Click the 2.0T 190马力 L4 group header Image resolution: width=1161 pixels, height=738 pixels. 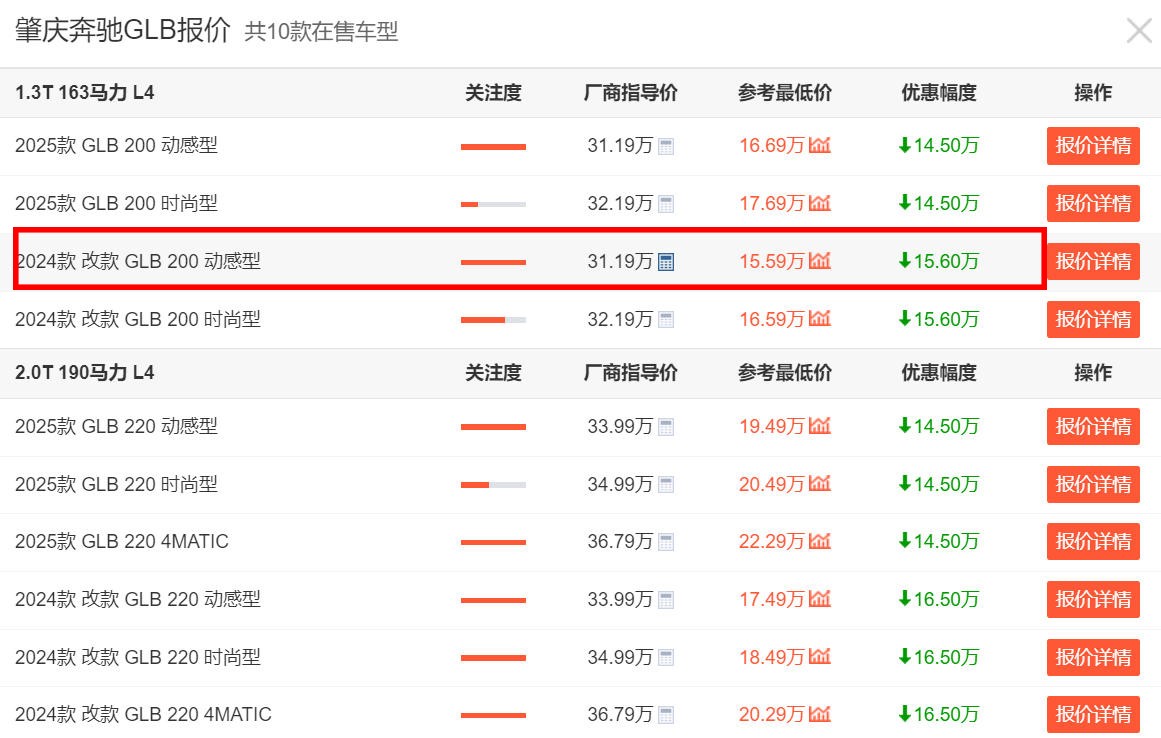coord(84,372)
